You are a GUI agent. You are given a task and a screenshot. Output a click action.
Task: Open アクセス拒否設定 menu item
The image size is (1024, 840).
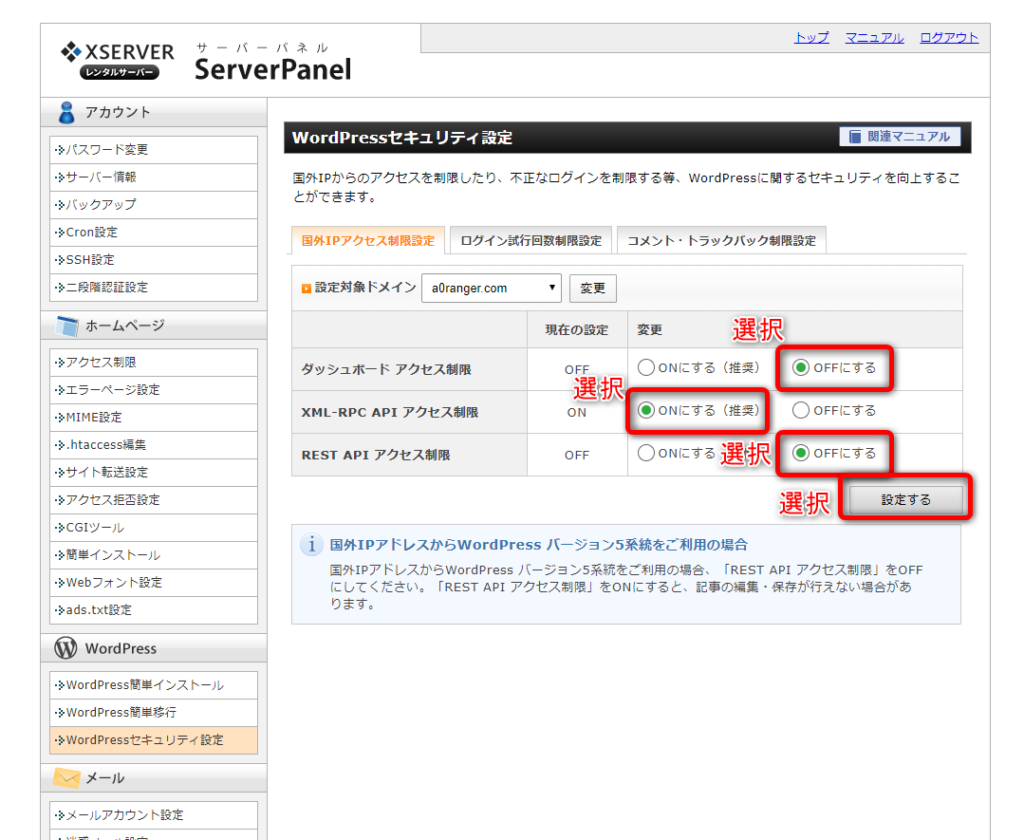(153, 500)
